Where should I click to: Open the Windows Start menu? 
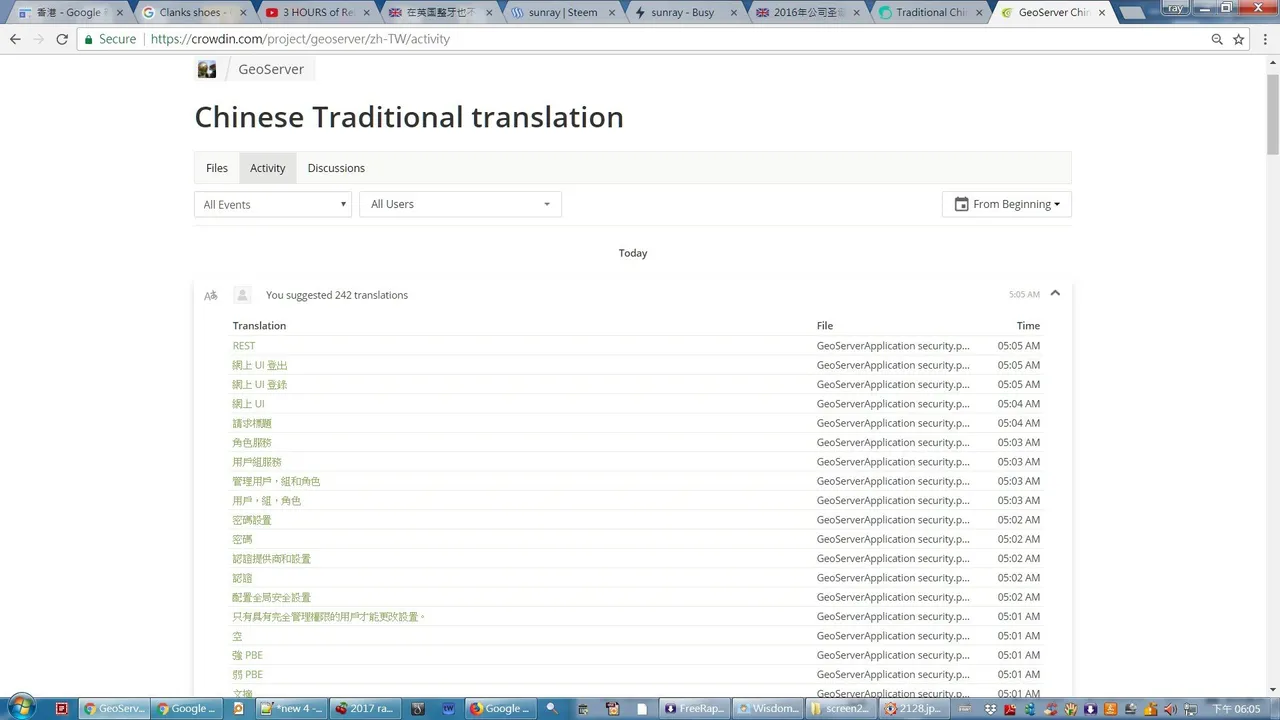(x=20, y=706)
